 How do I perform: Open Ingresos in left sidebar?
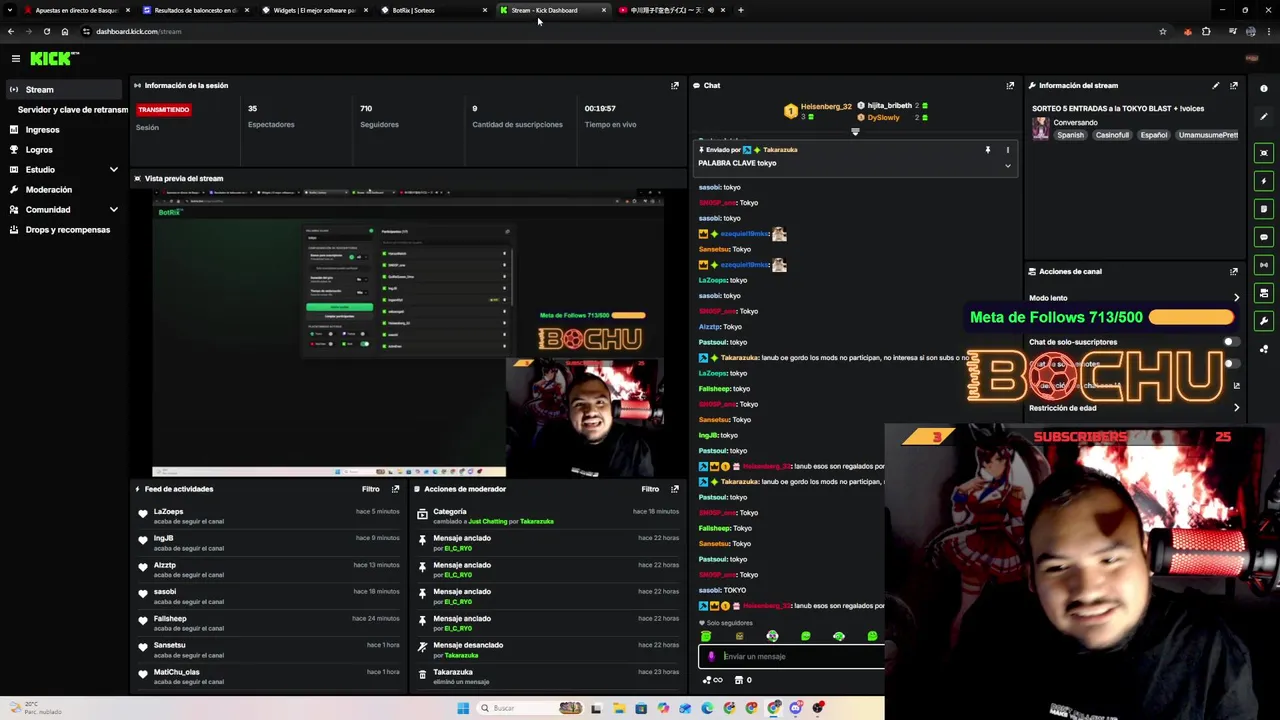click(42, 130)
